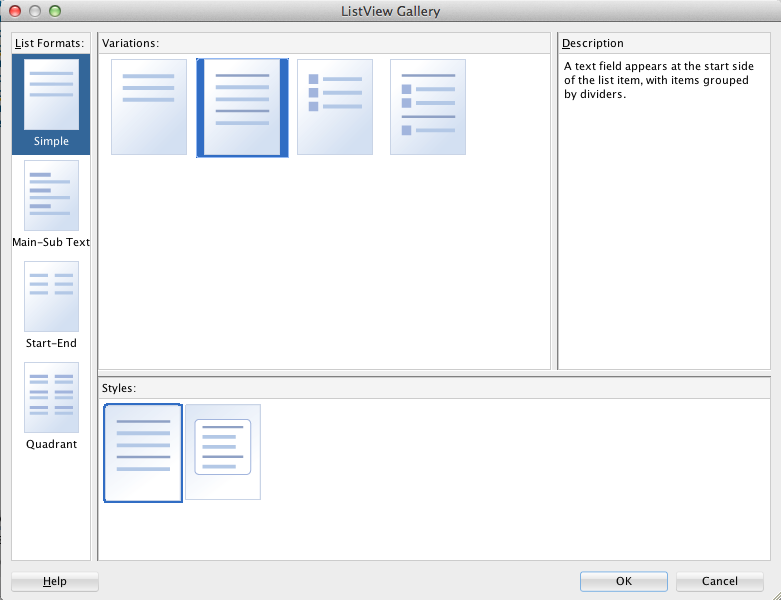Select the text with dividers variation
Image resolution: width=781 pixels, height=600 pixels.
pyautogui.click(x=243, y=108)
